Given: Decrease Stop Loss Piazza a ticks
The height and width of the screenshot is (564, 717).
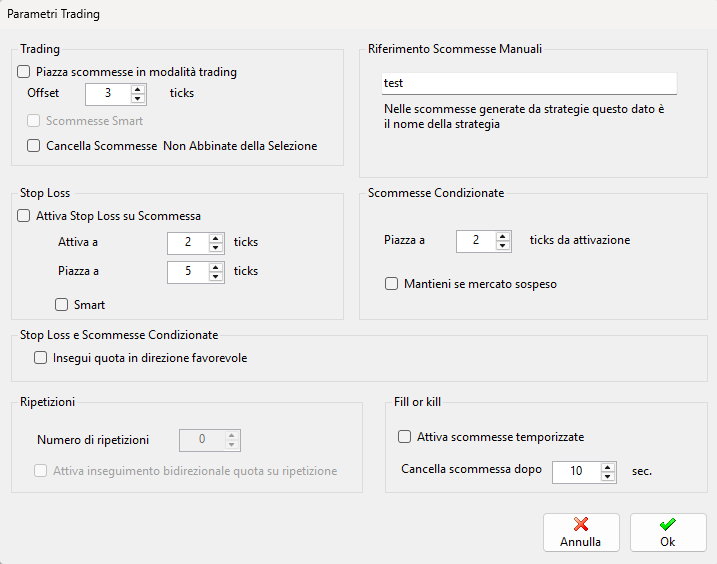Looking at the screenshot, I should (215, 276).
